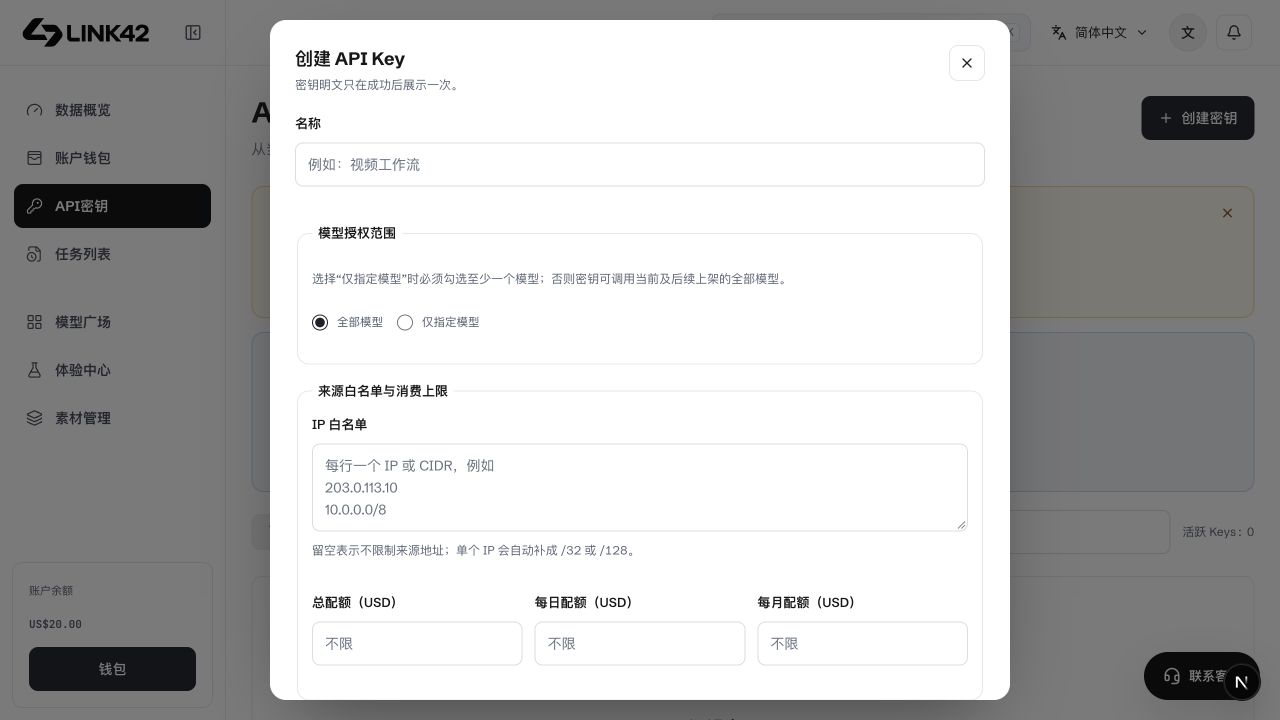Open API密钥 in sidebar
Image resolution: width=1280 pixels, height=720 pixels.
click(112, 206)
